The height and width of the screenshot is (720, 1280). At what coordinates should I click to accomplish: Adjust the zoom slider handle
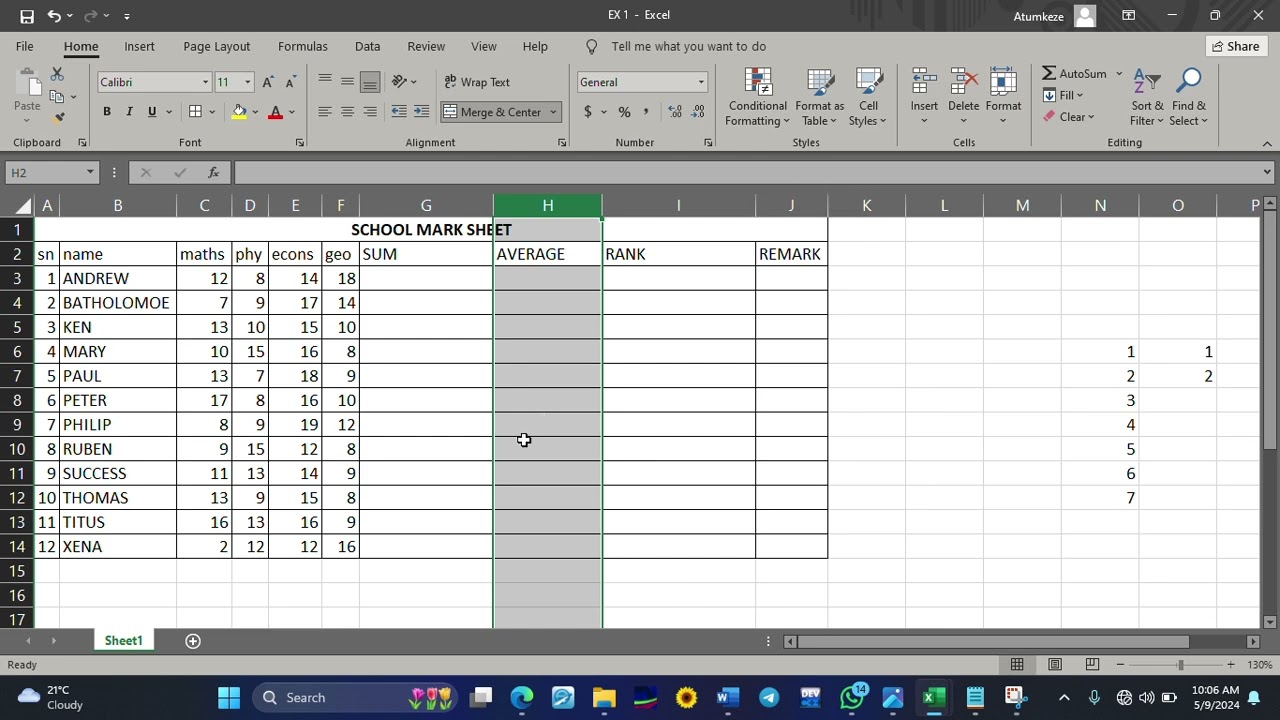coord(1180,665)
